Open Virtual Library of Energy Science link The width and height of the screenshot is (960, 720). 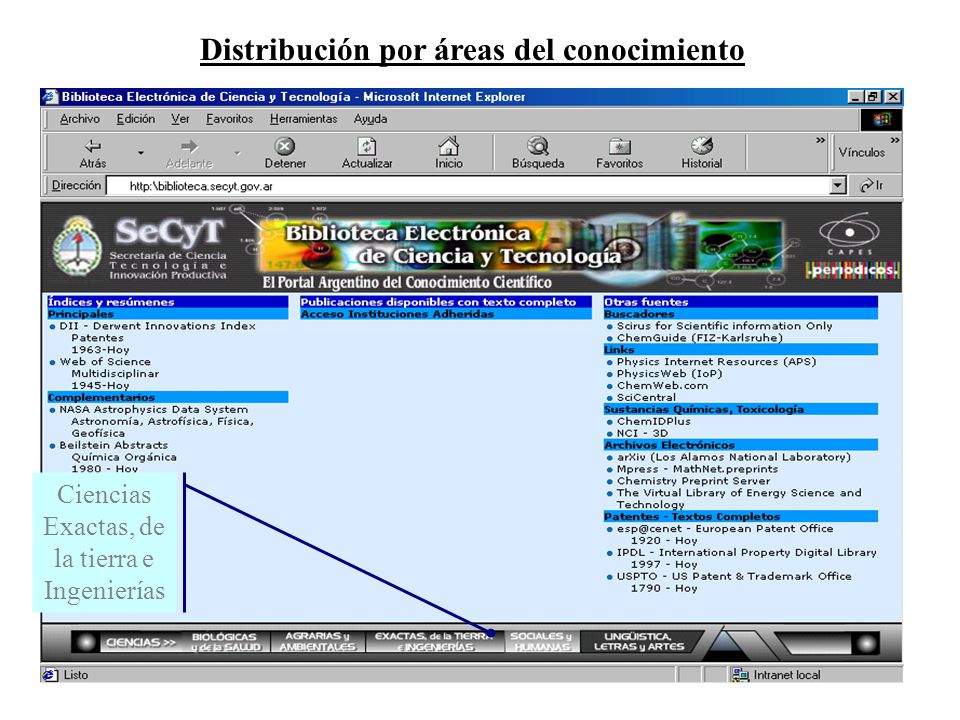click(738, 498)
